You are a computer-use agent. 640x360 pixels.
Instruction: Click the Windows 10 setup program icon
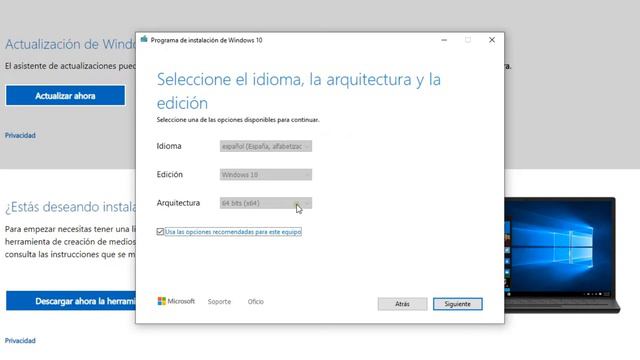click(144, 40)
